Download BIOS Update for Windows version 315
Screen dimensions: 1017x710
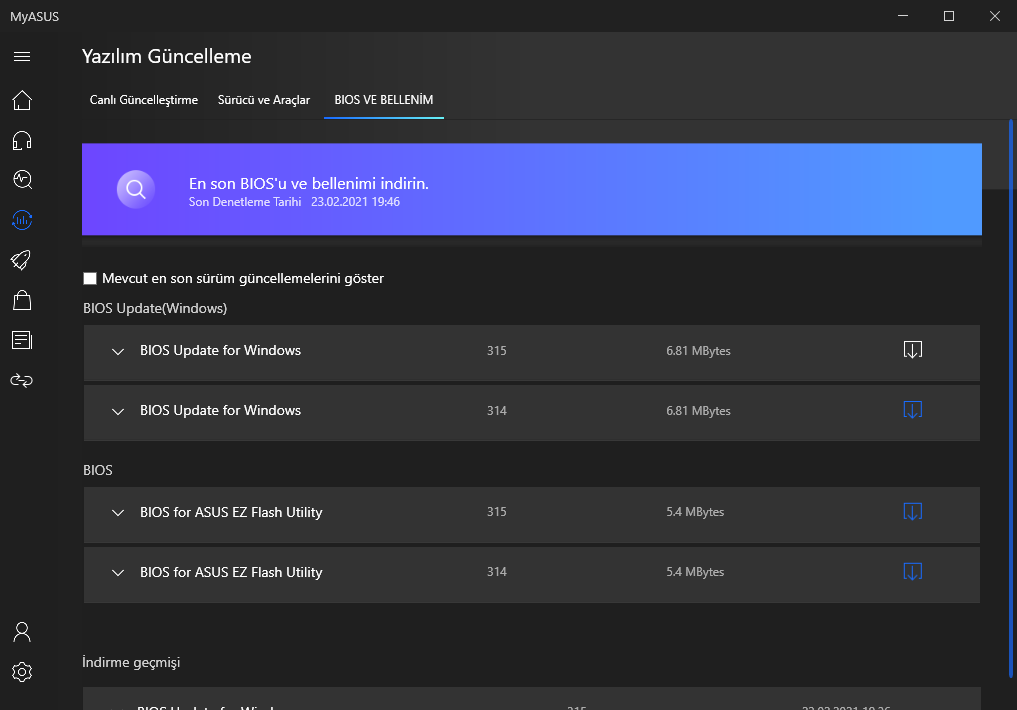(x=912, y=350)
